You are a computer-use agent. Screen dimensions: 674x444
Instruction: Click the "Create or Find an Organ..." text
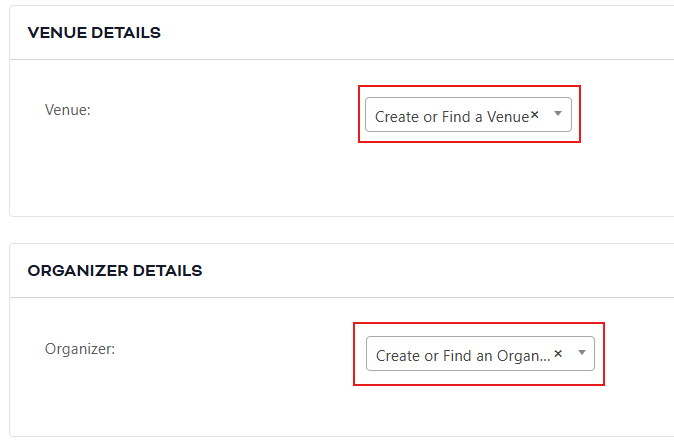click(462, 355)
